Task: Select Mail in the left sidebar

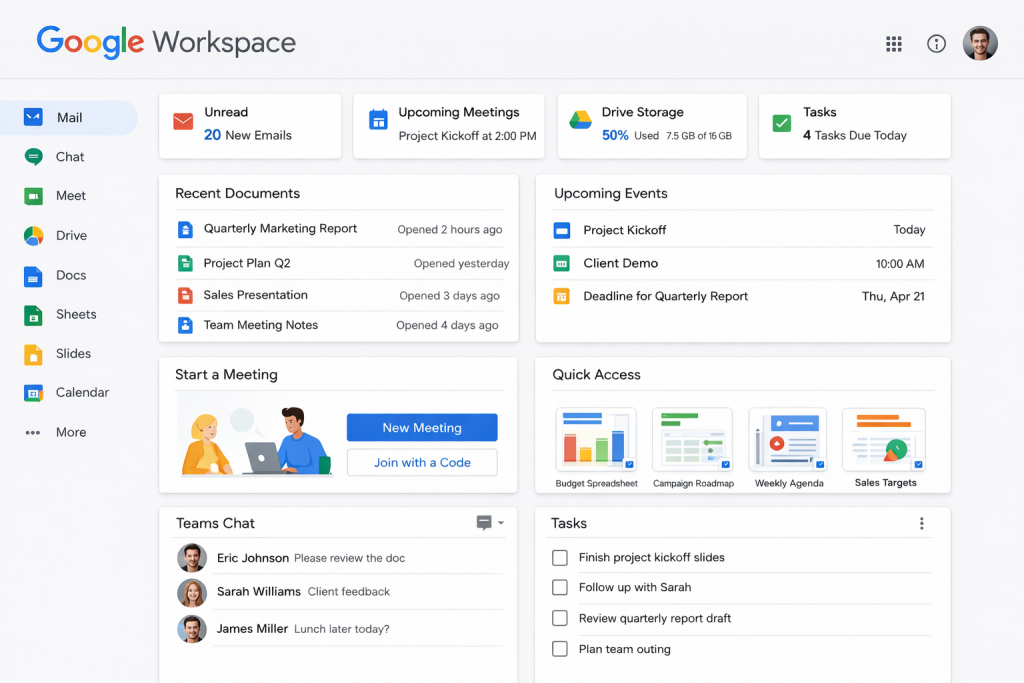Action: point(68,118)
